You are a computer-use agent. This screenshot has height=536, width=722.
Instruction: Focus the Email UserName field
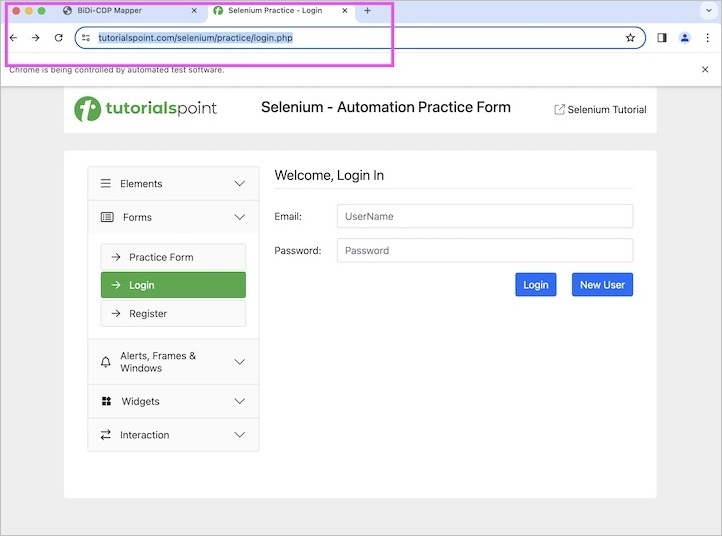pyautogui.click(x=485, y=216)
